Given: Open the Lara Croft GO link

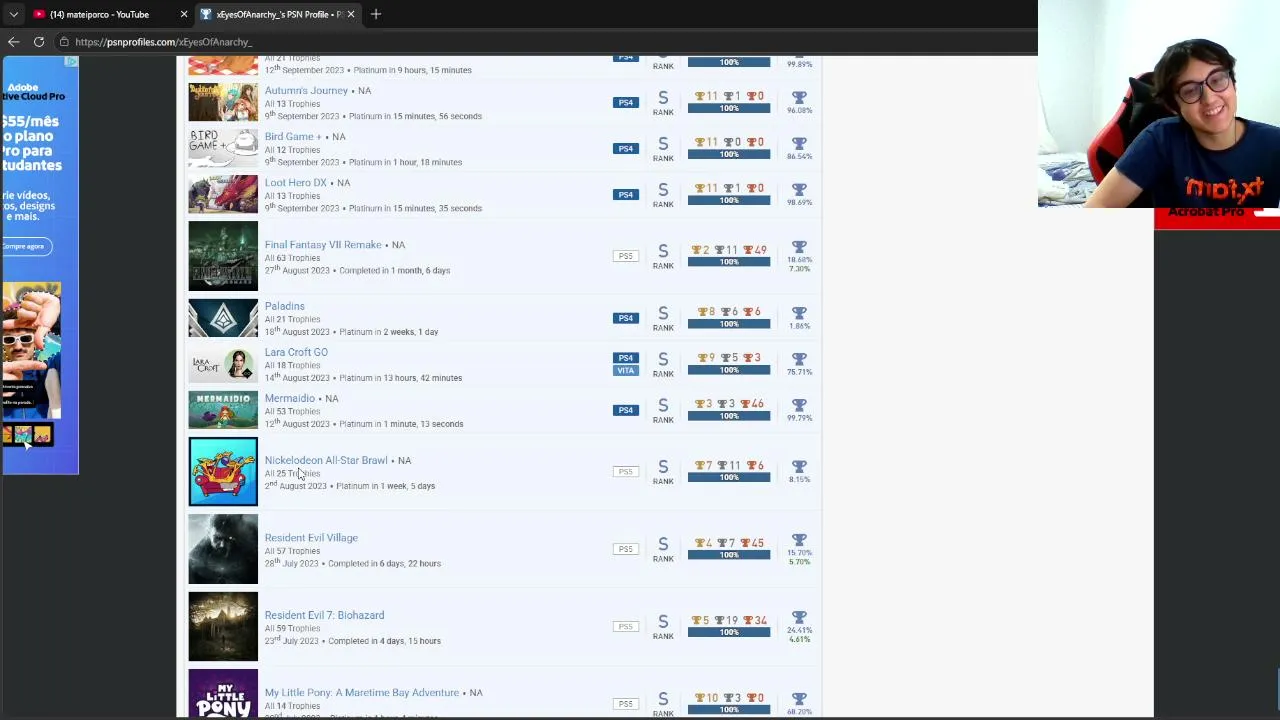Looking at the screenshot, I should click(x=296, y=353).
